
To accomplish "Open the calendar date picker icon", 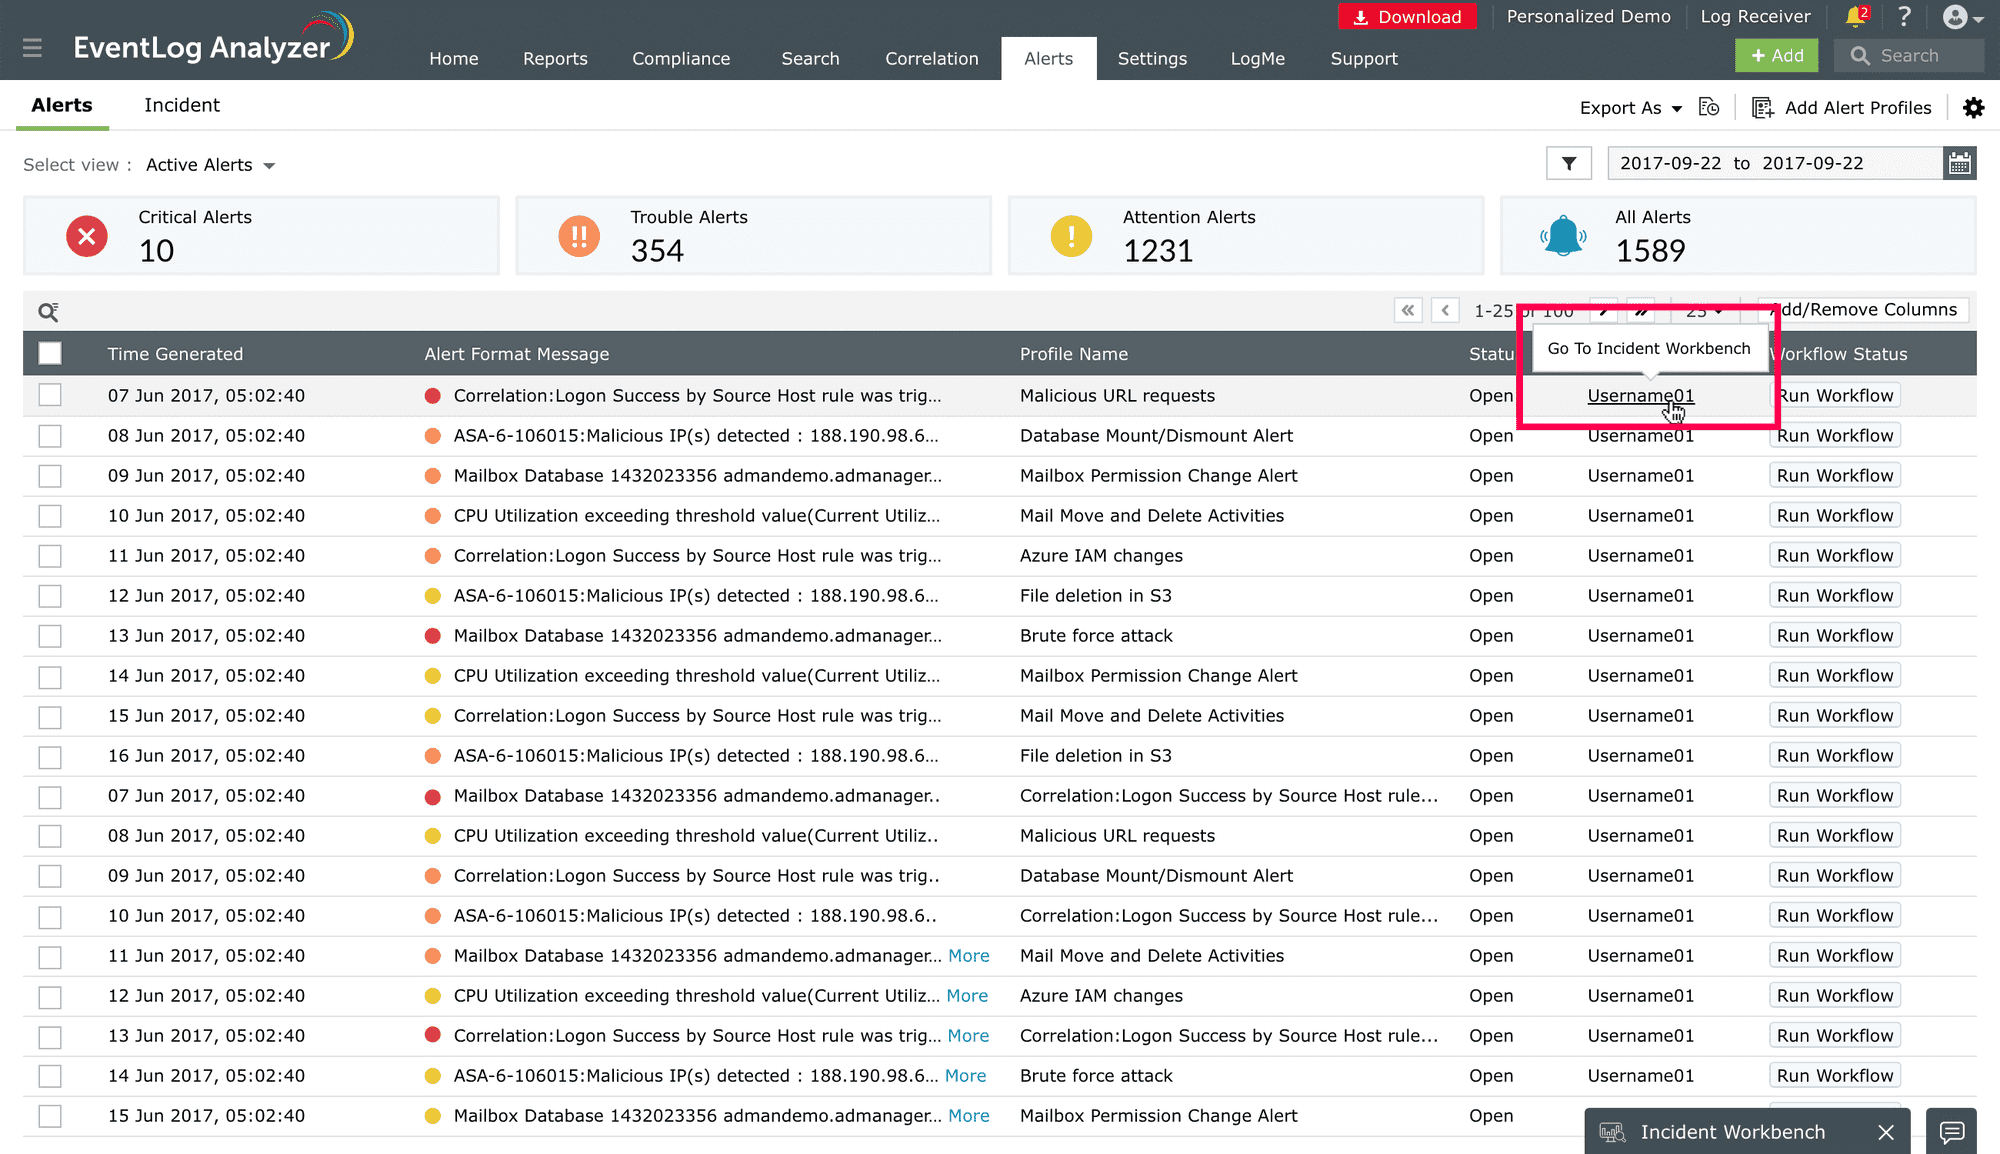I will click(x=1960, y=163).
